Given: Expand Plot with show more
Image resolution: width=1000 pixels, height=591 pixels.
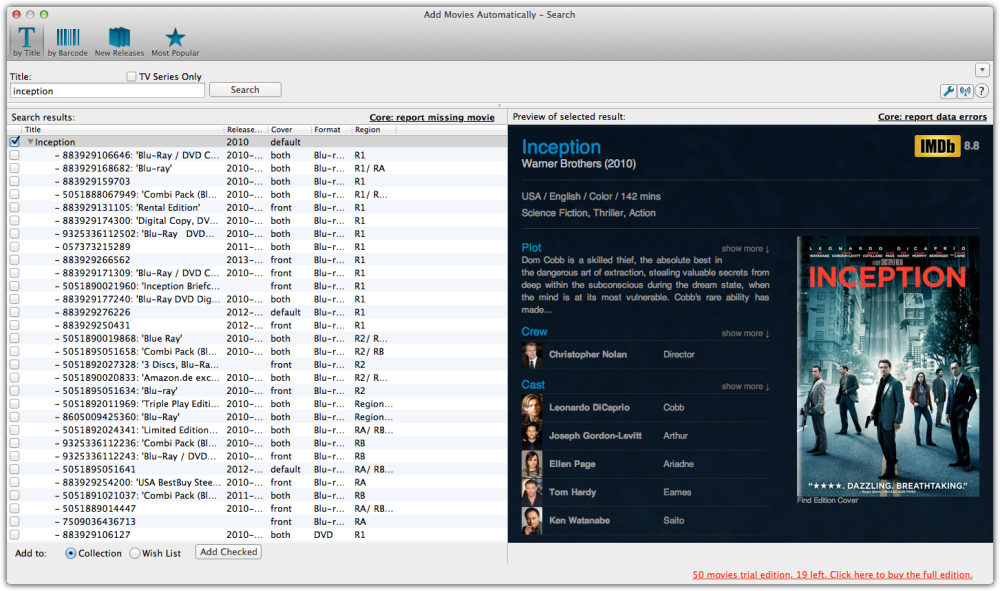Looking at the screenshot, I should pyautogui.click(x=746, y=249).
